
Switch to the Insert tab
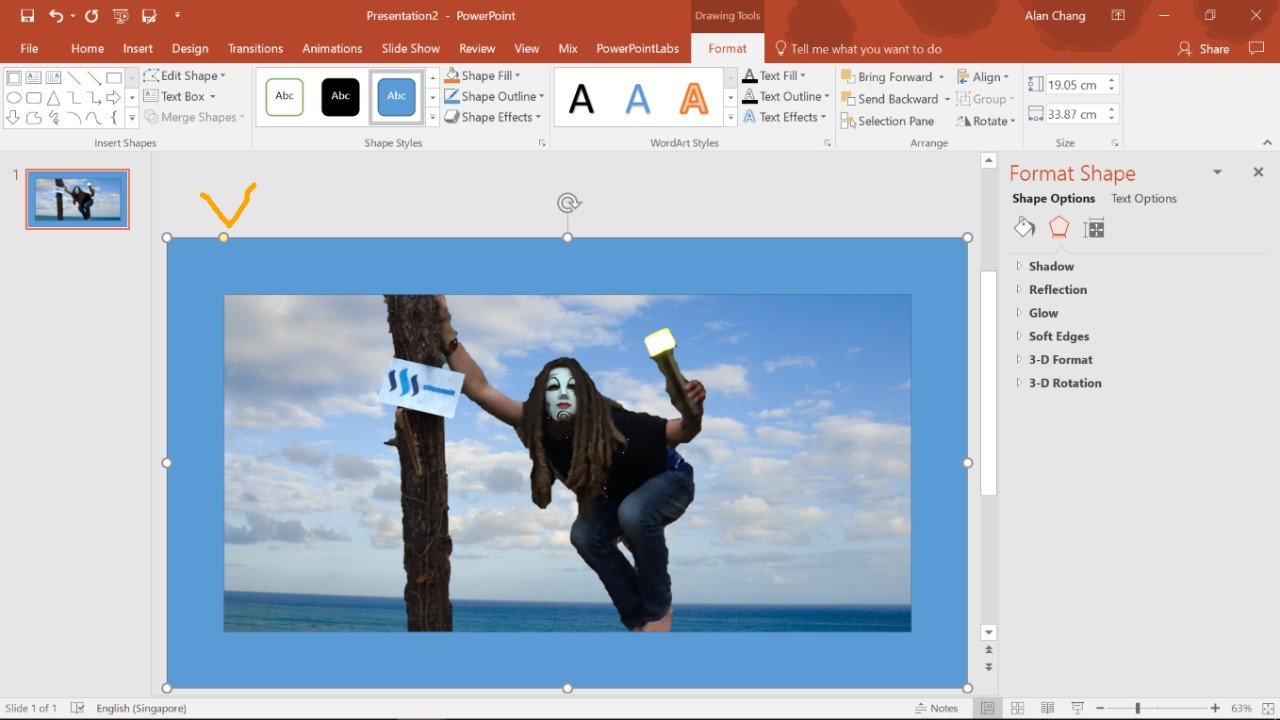coord(138,48)
